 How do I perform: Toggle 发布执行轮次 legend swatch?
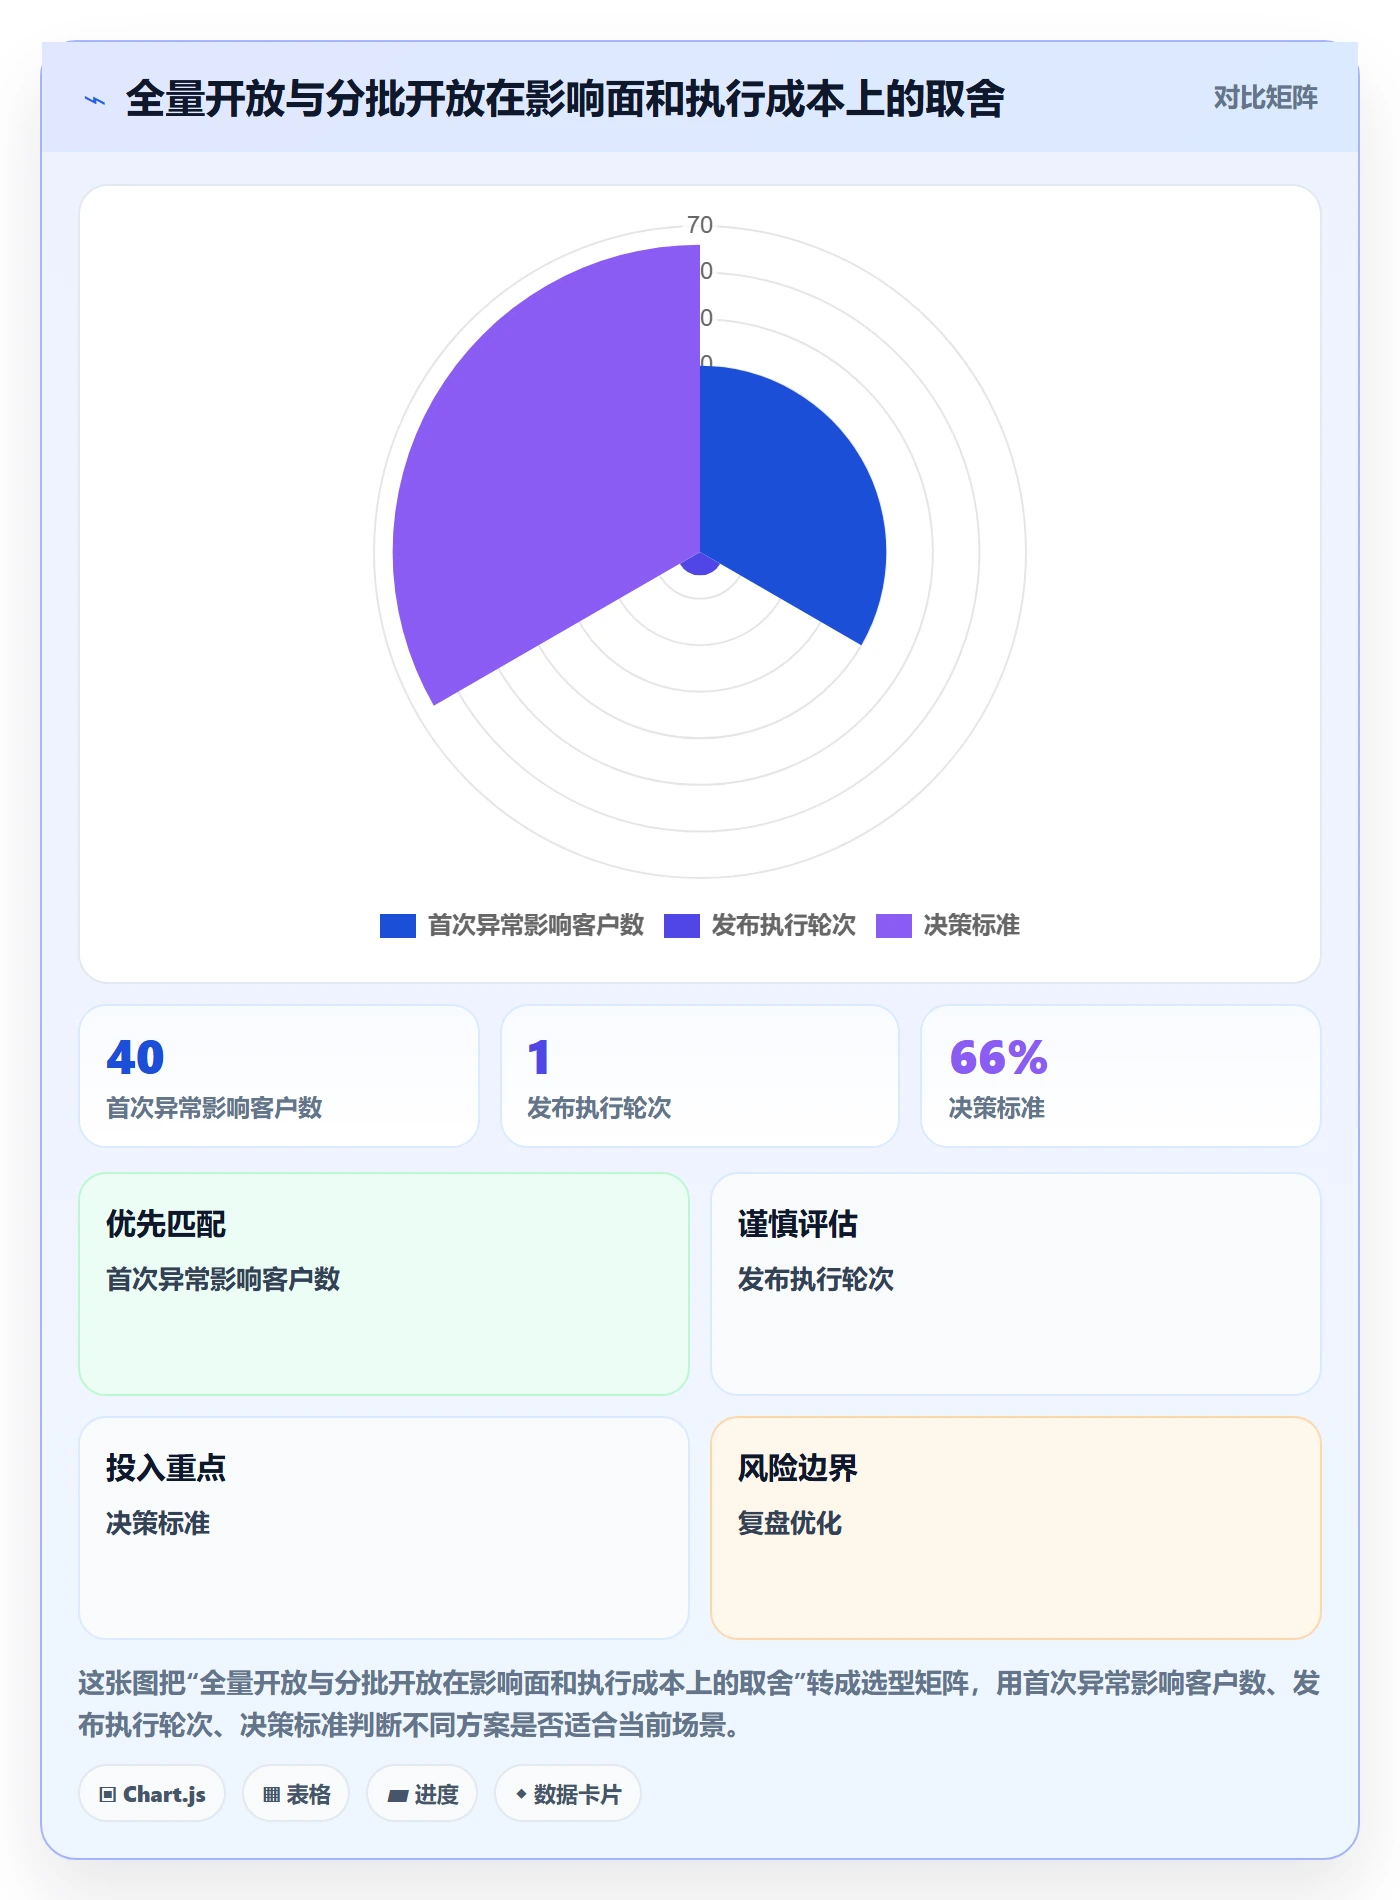pyautogui.click(x=681, y=926)
